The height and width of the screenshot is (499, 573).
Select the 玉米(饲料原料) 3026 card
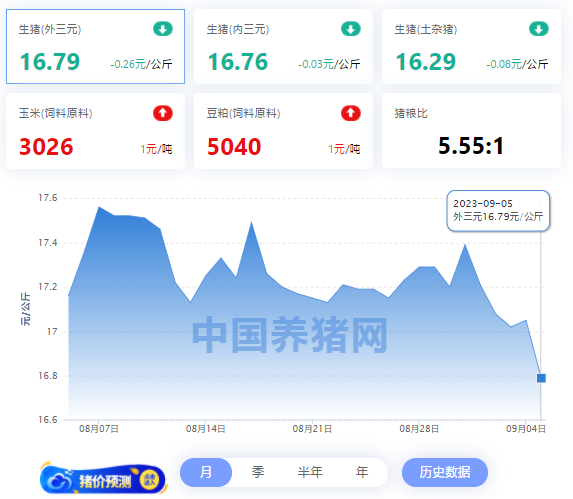pyautogui.click(x=95, y=131)
